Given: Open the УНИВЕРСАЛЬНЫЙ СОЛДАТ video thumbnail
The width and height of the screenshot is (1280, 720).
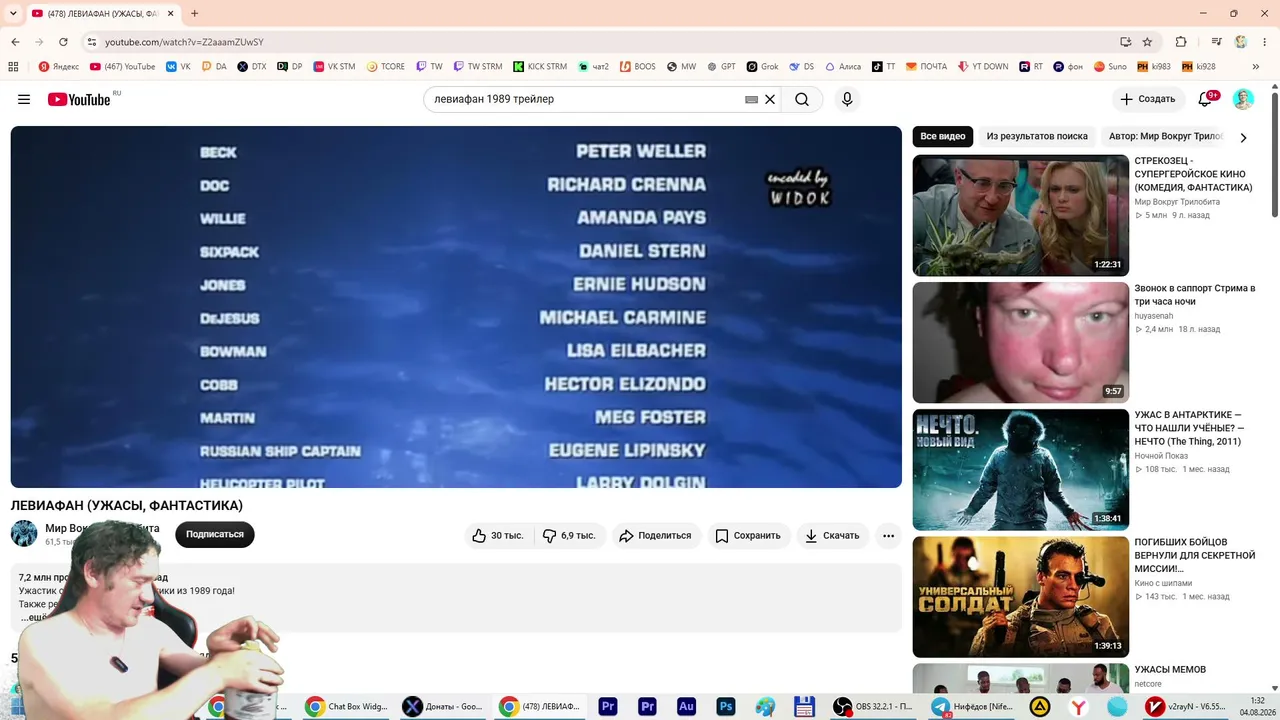Looking at the screenshot, I should (1020, 597).
